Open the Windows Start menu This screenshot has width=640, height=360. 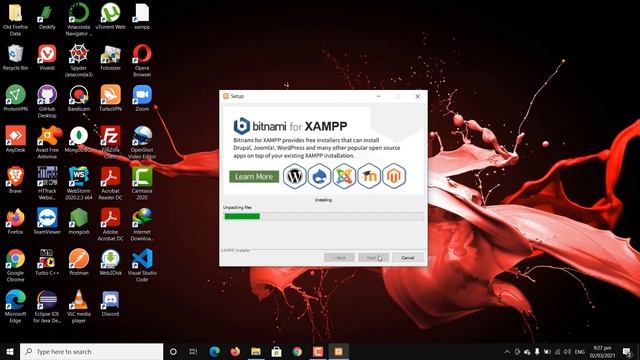coord(10,351)
